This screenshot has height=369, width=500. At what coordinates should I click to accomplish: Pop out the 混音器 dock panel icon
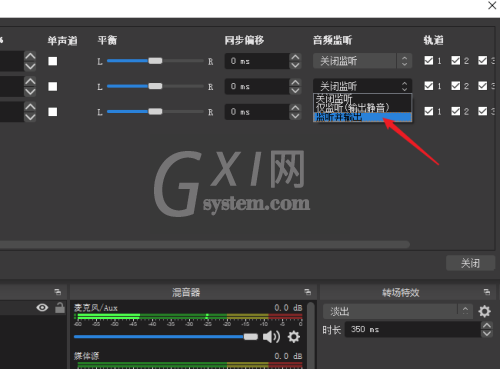[x=308, y=292]
